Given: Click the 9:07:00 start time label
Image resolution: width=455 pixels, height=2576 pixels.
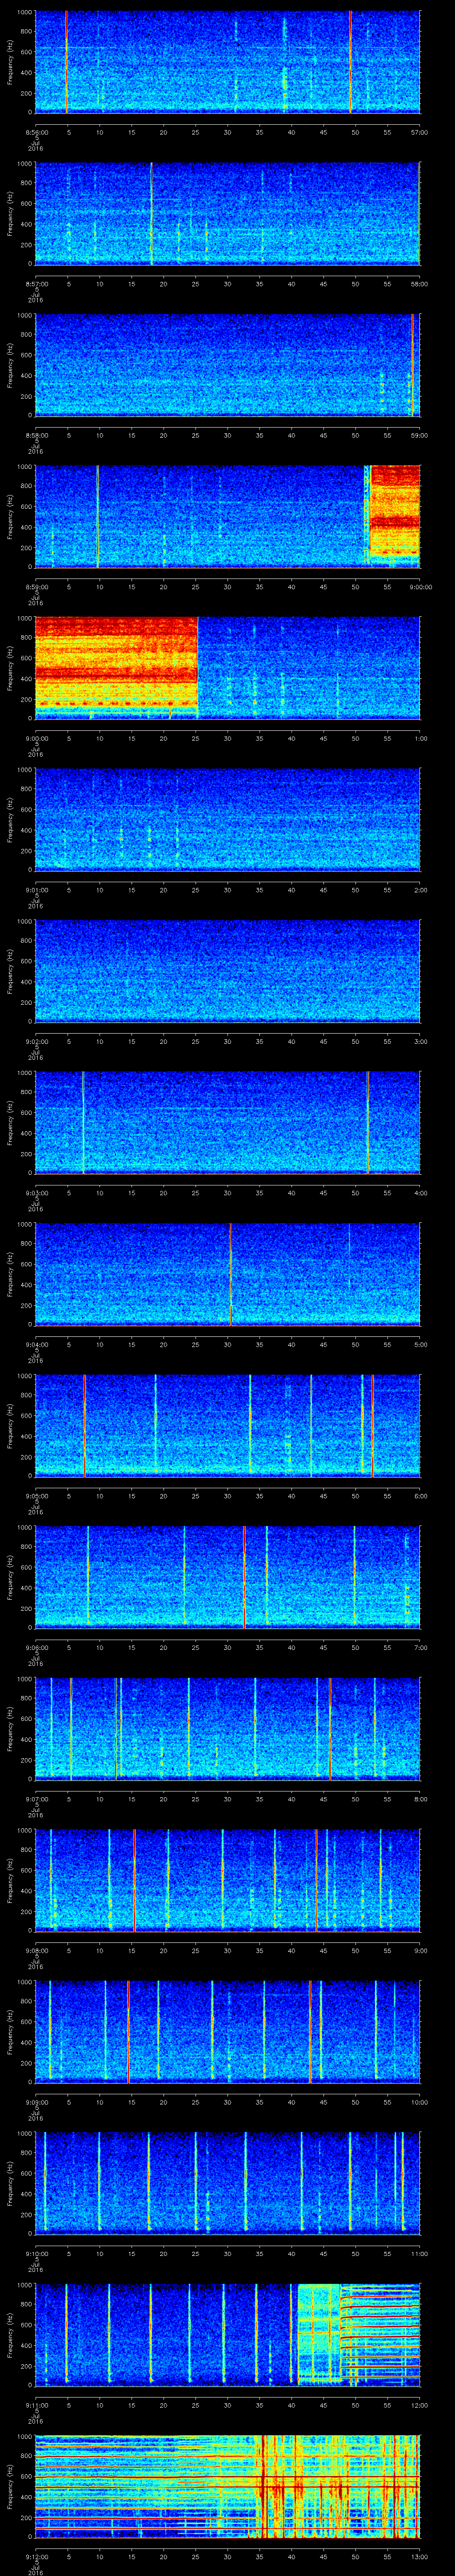Looking at the screenshot, I should (x=36, y=1799).
